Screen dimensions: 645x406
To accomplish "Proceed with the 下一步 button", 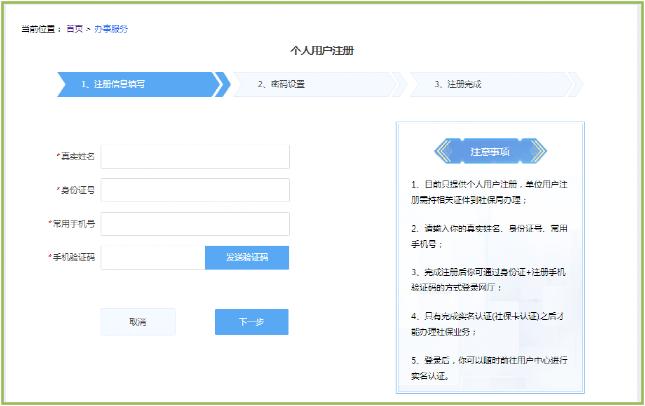I will (251, 322).
